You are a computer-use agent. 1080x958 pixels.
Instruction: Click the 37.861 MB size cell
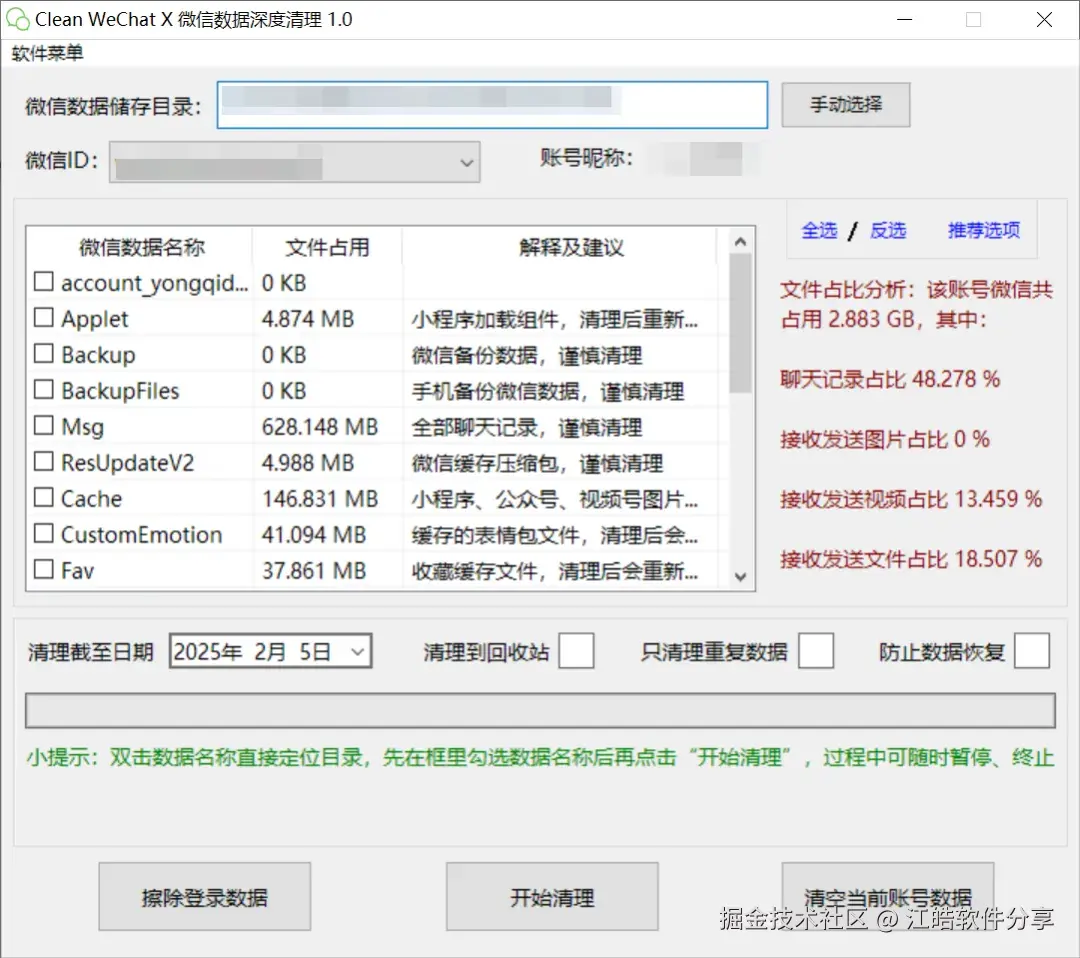tap(313, 571)
